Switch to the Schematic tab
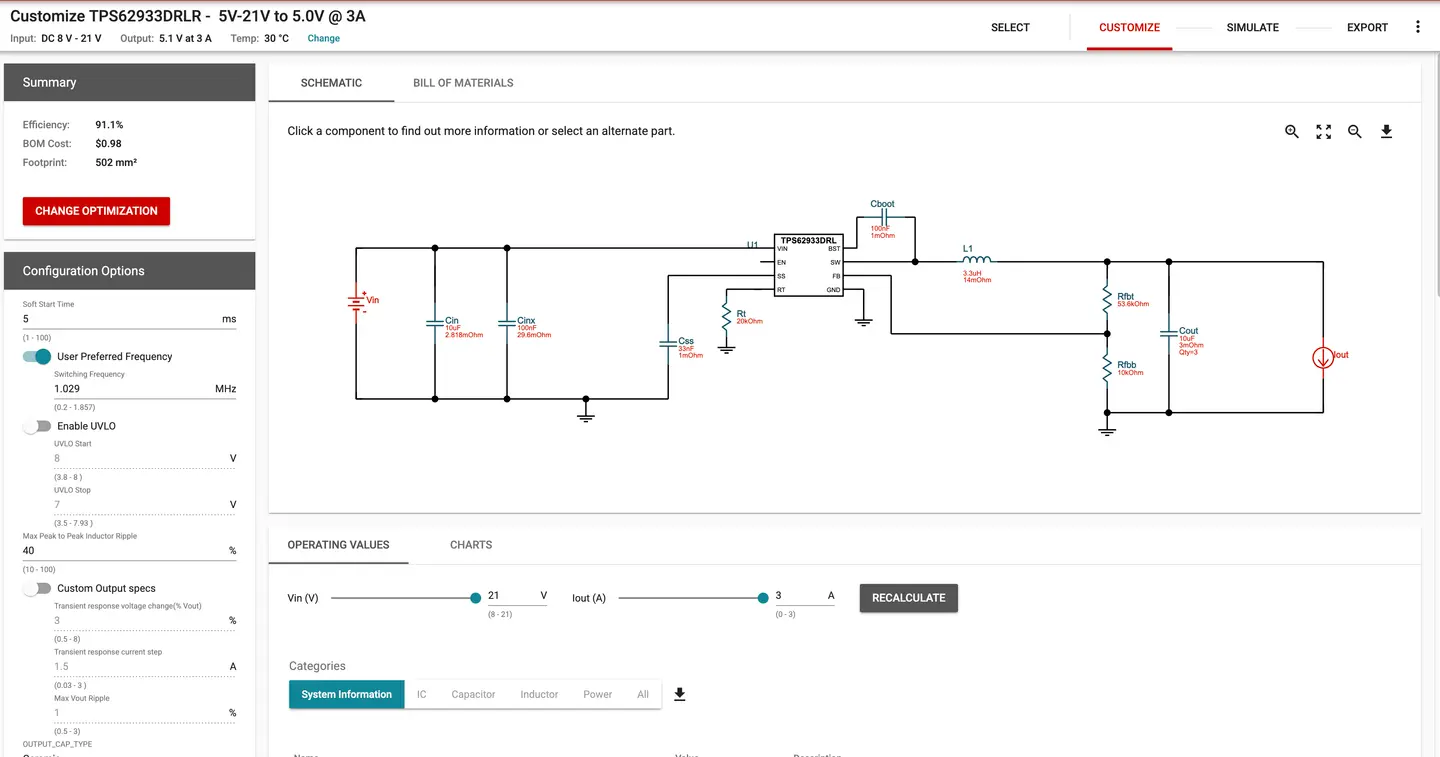1440x757 pixels. coord(331,83)
